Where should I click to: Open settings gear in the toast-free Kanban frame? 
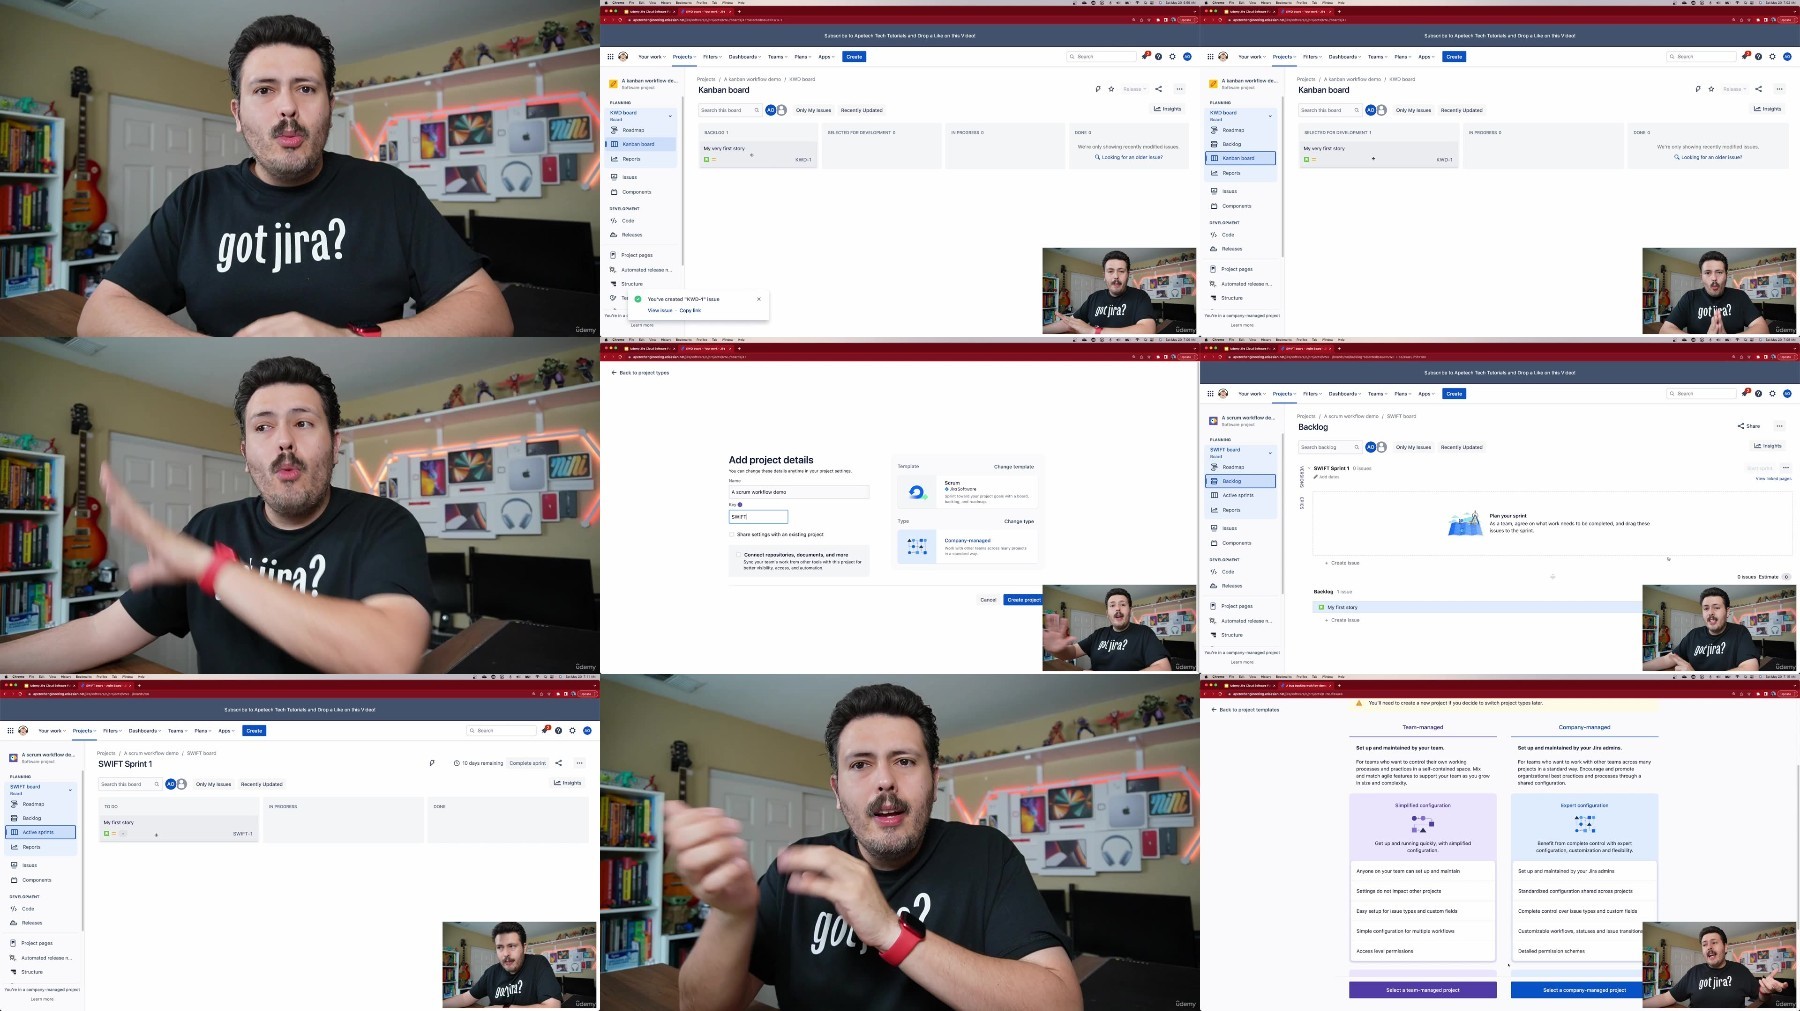1772,57
